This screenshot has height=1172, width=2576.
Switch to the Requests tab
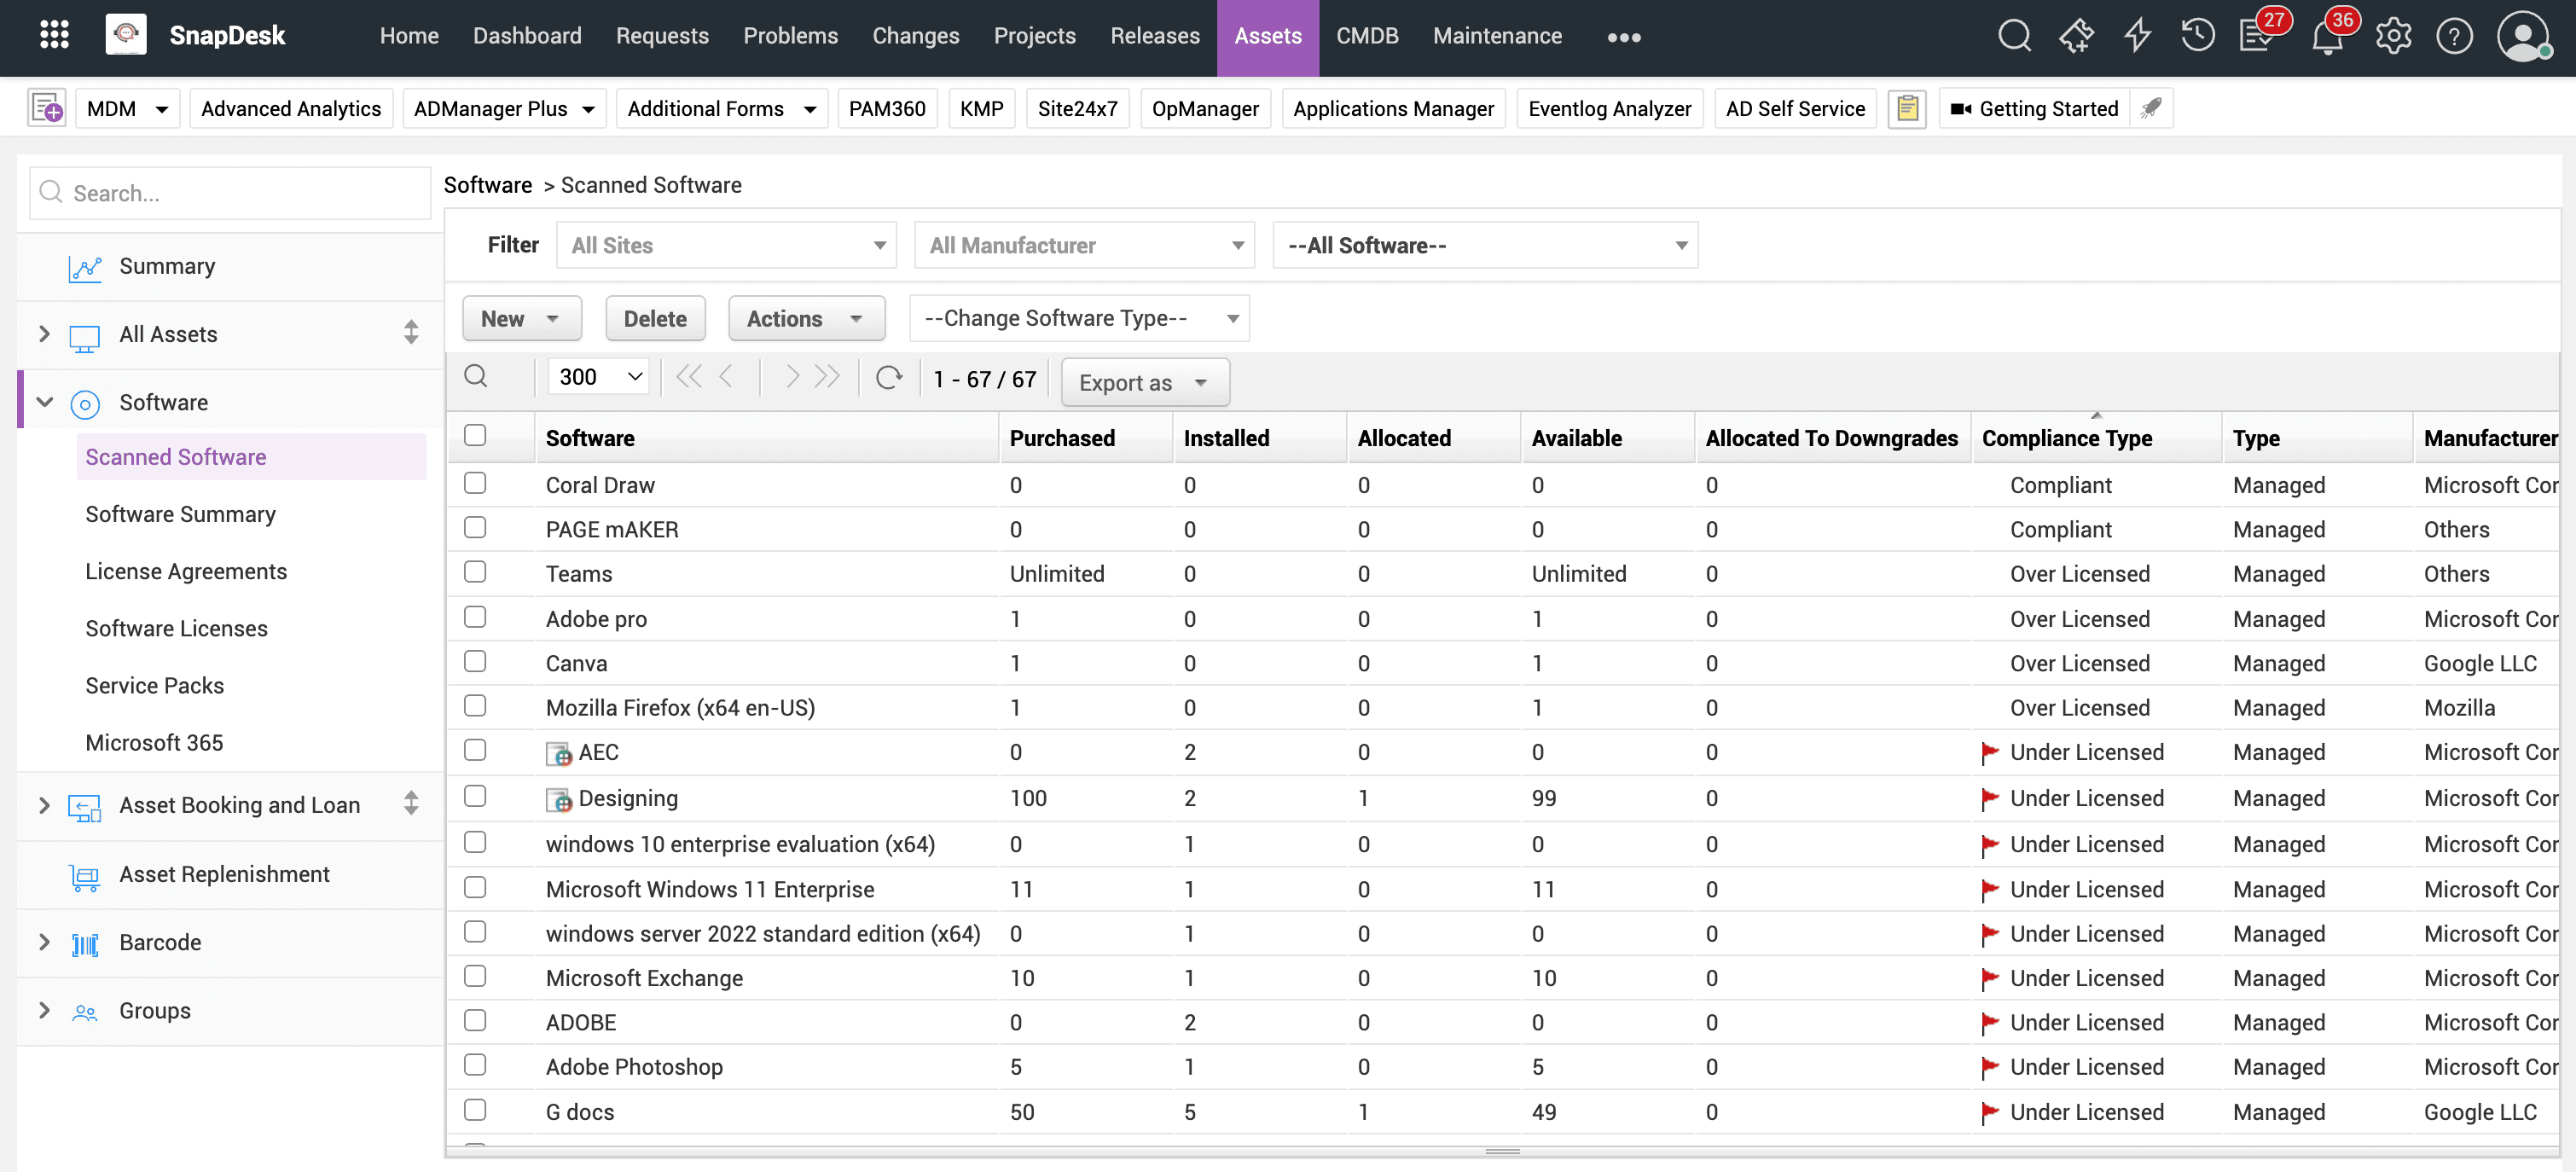pyautogui.click(x=662, y=36)
